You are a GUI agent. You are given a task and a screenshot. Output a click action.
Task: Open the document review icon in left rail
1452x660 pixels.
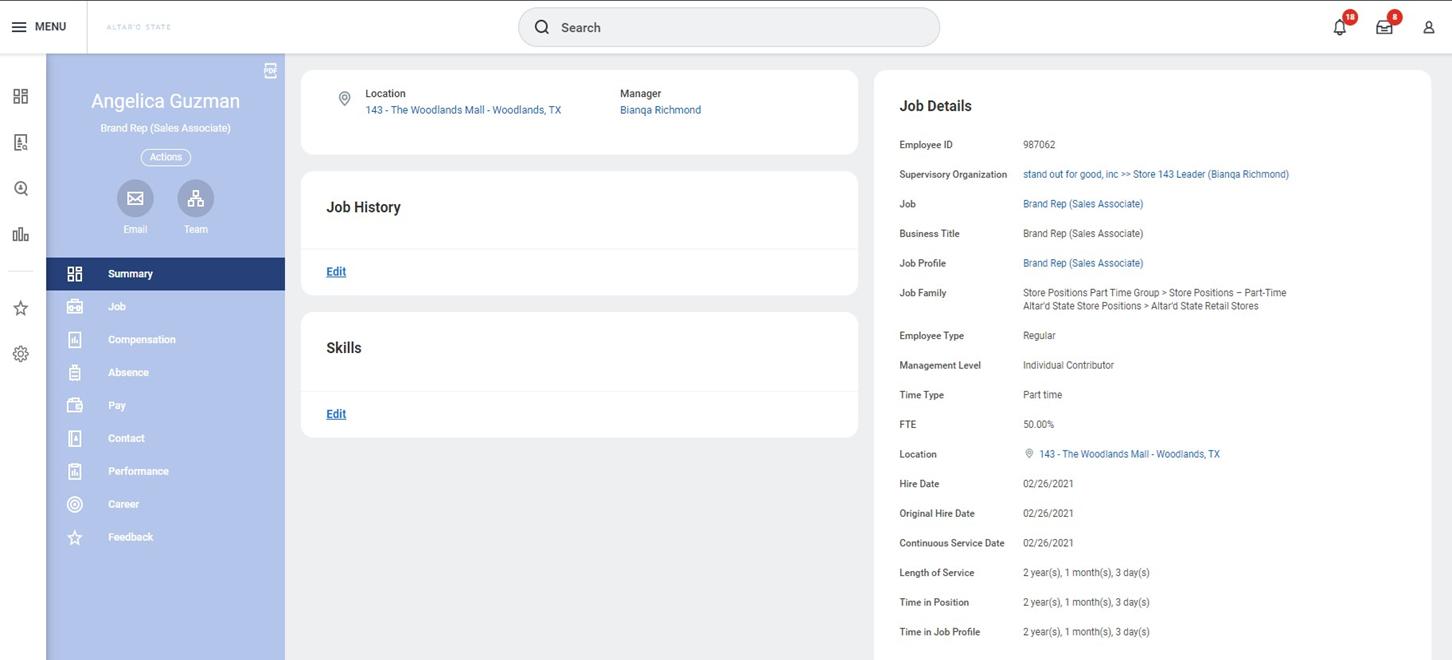20,141
